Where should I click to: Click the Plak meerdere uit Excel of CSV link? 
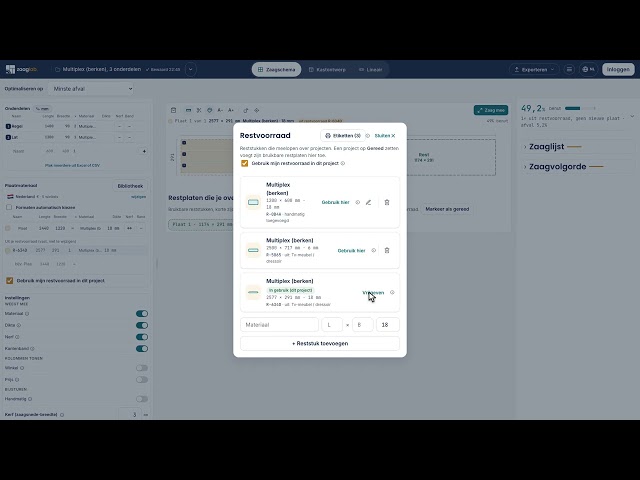click(x=72, y=165)
